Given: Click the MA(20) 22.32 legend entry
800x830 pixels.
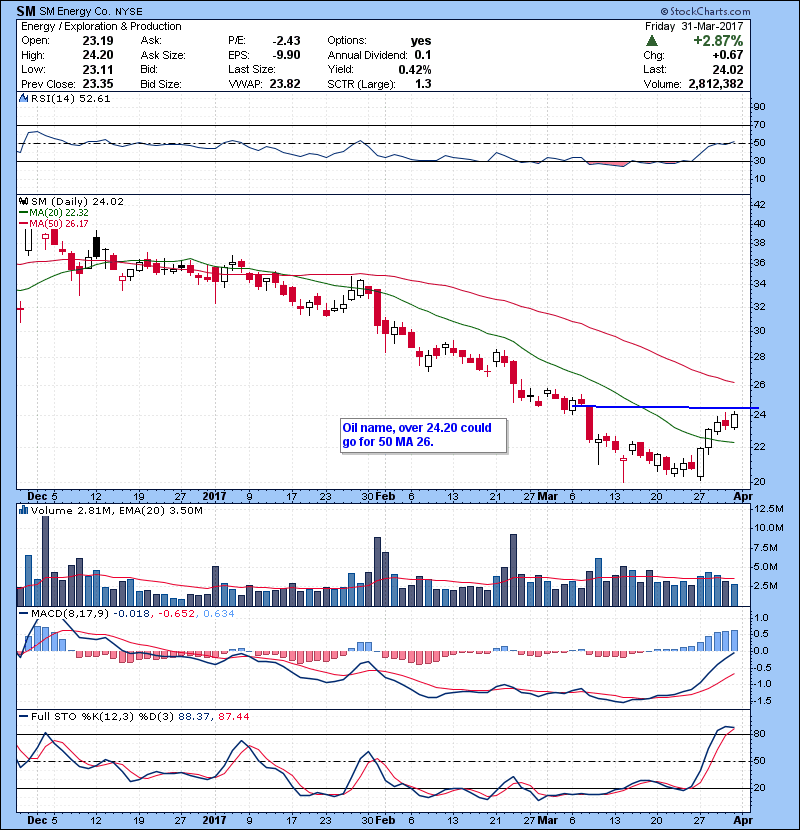Looking at the screenshot, I should click(54, 212).
